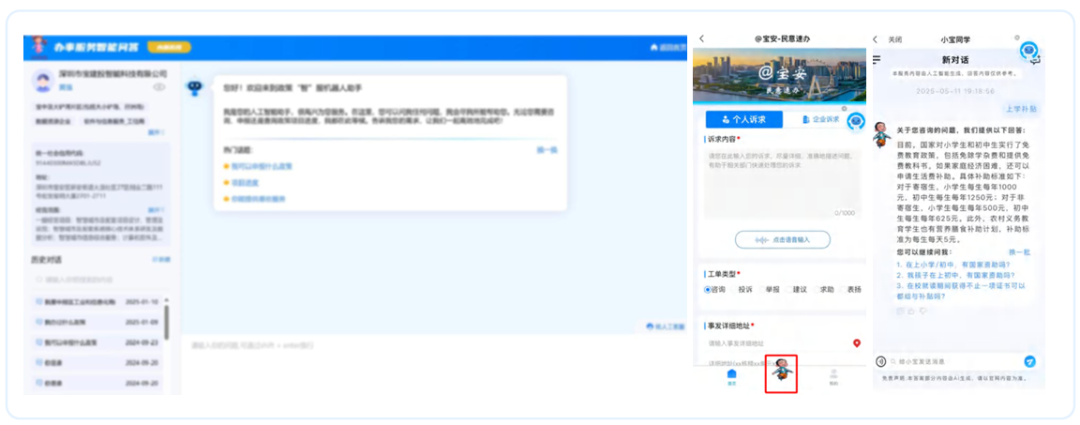
Task: Click the mascot avatar beside the answer
Action: (x=881, y=135)
